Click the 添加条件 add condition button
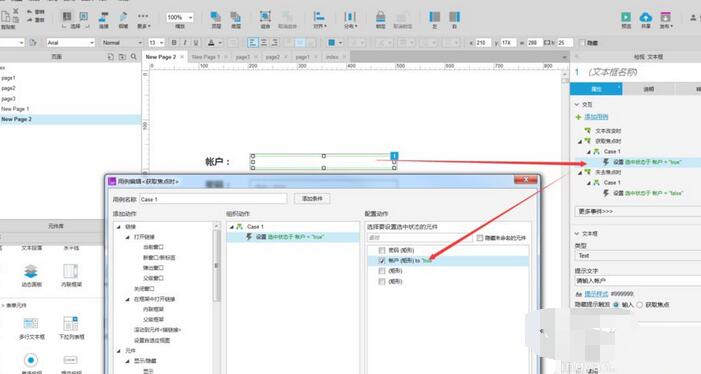Viewport: 701px width, 374px height. tap(312, 198)
